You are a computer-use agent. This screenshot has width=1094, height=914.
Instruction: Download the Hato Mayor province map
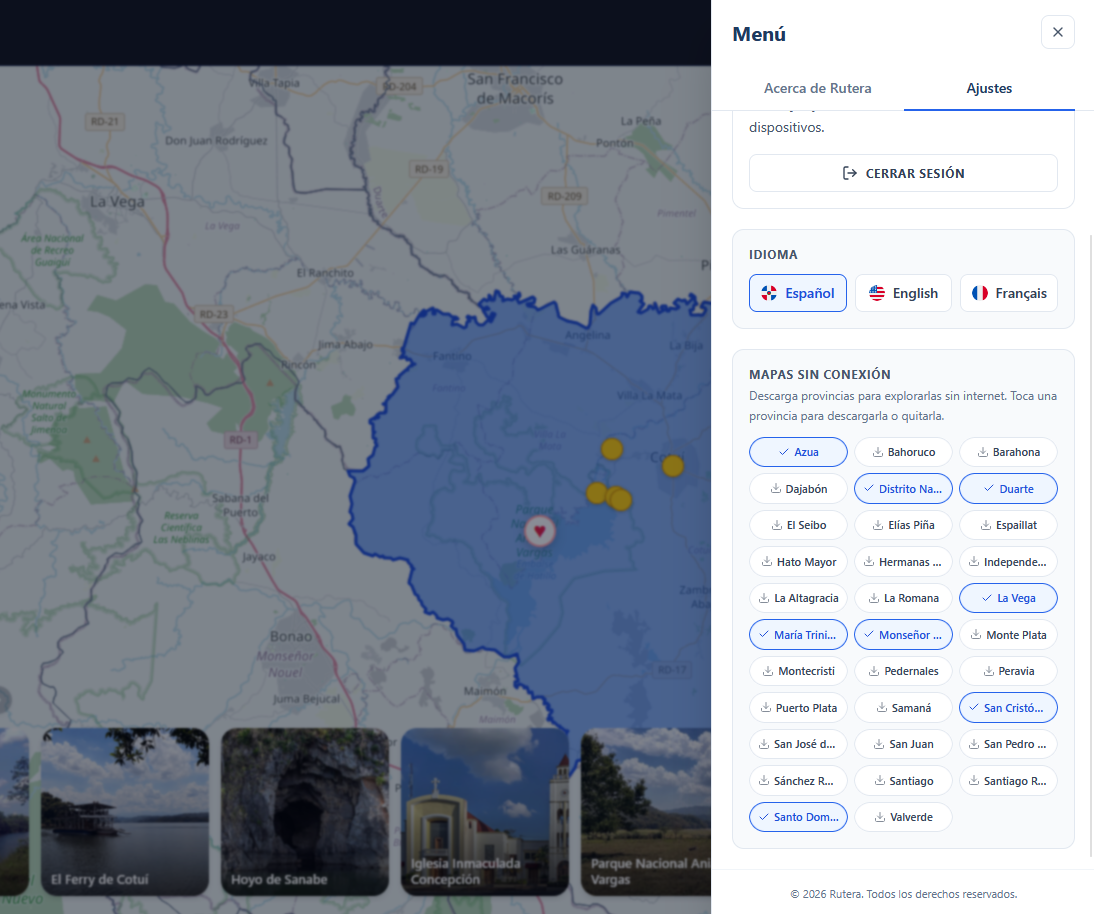[798, 562]
